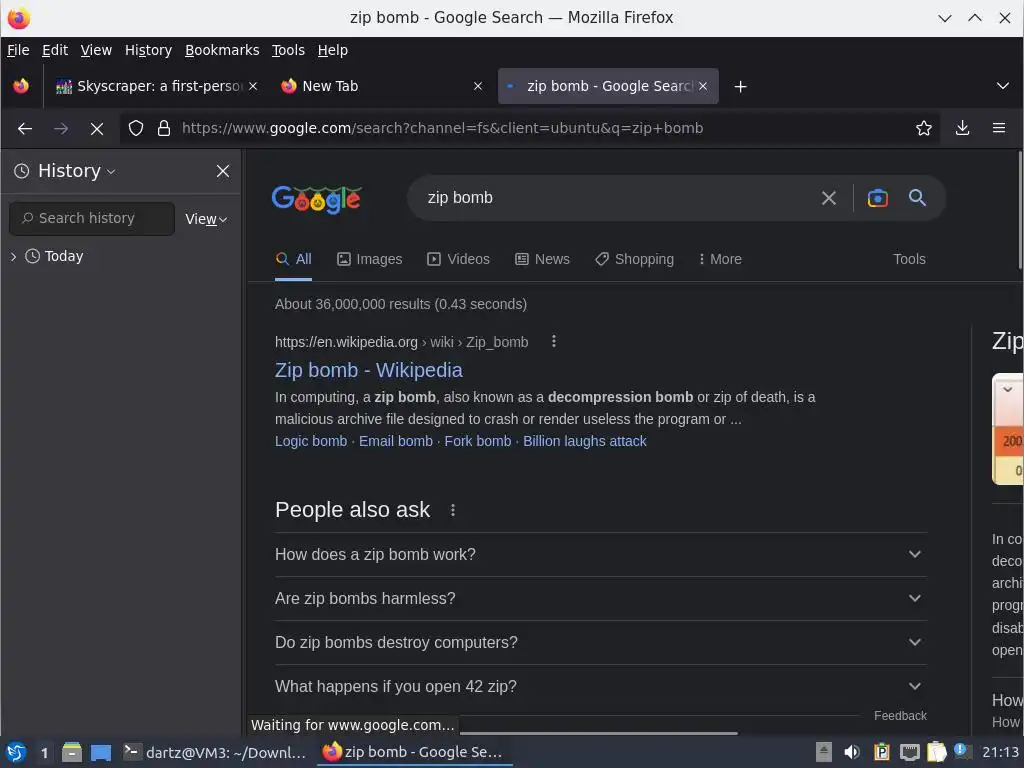Open the View sort dropdown in history
Screen dimensions: 1024x768
point(206,219)
